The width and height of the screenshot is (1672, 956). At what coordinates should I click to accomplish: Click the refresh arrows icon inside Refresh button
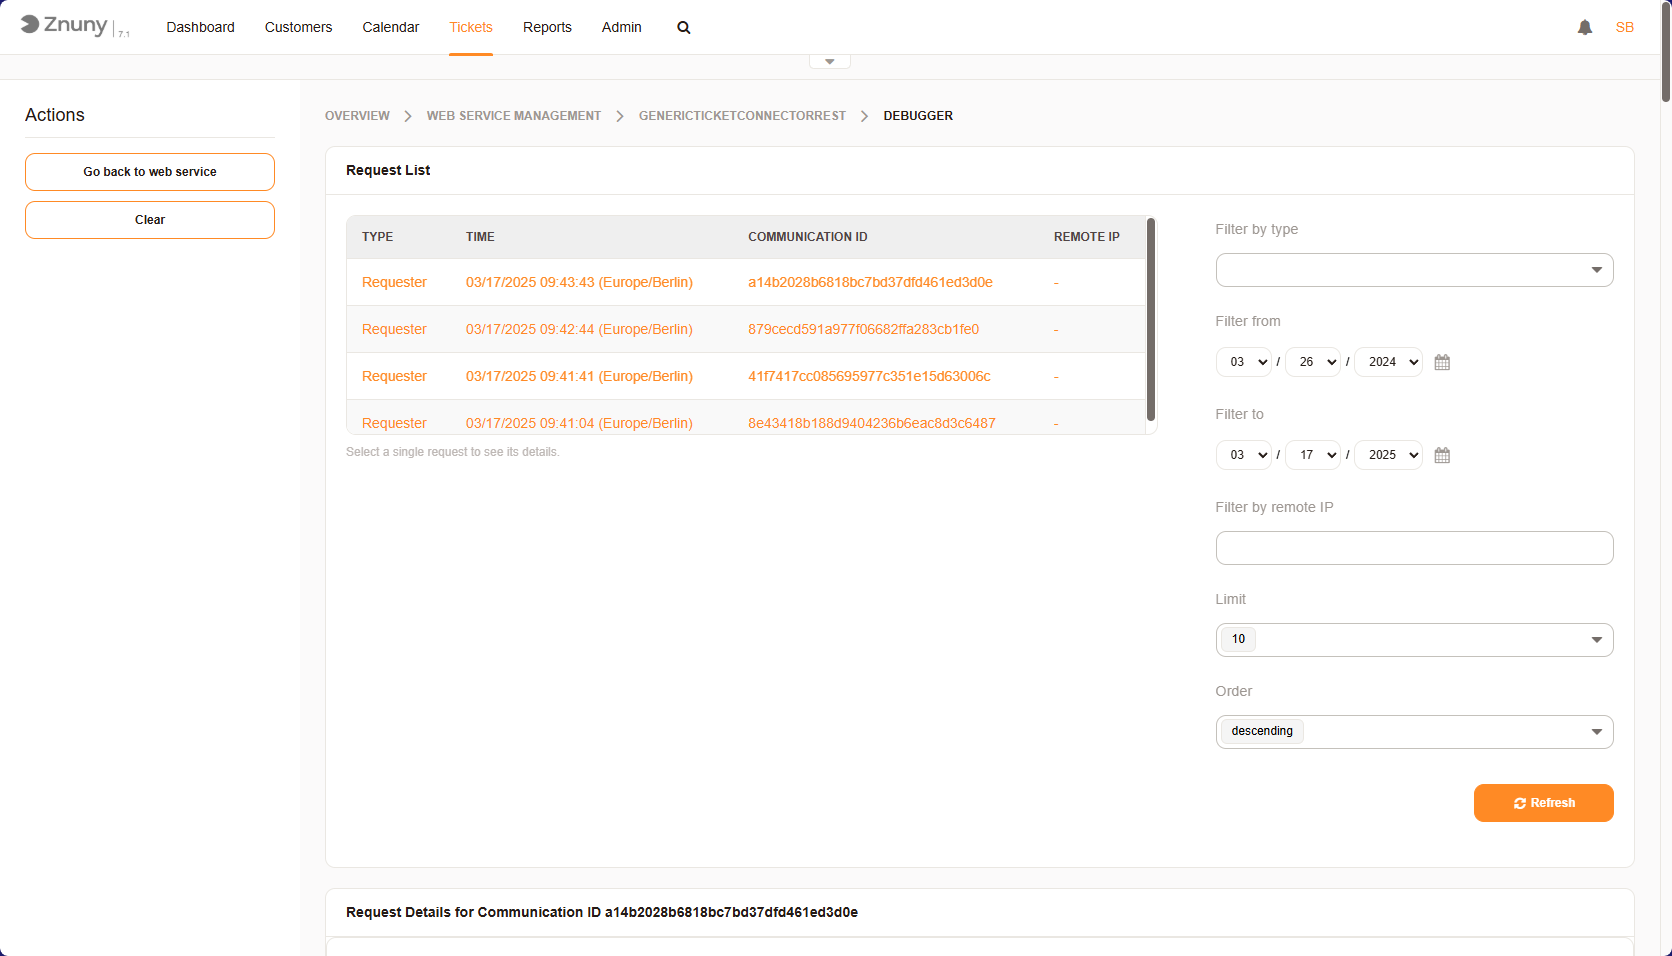point(1518,803)
